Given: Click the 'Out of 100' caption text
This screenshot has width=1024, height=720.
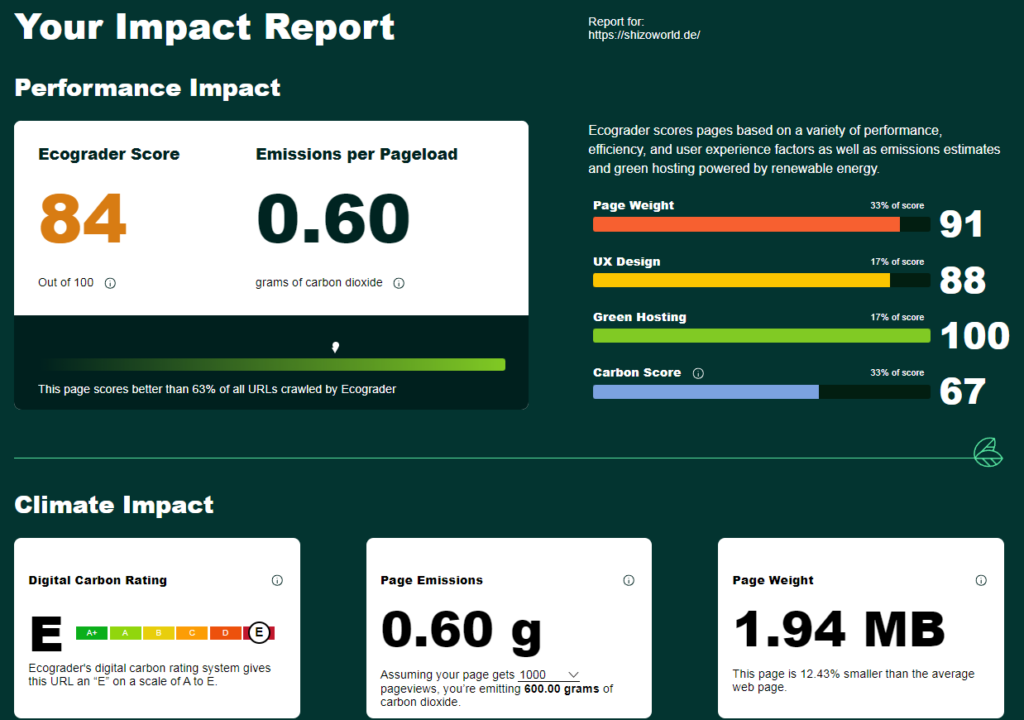Looking at the screenshot, I should point(66,282).
